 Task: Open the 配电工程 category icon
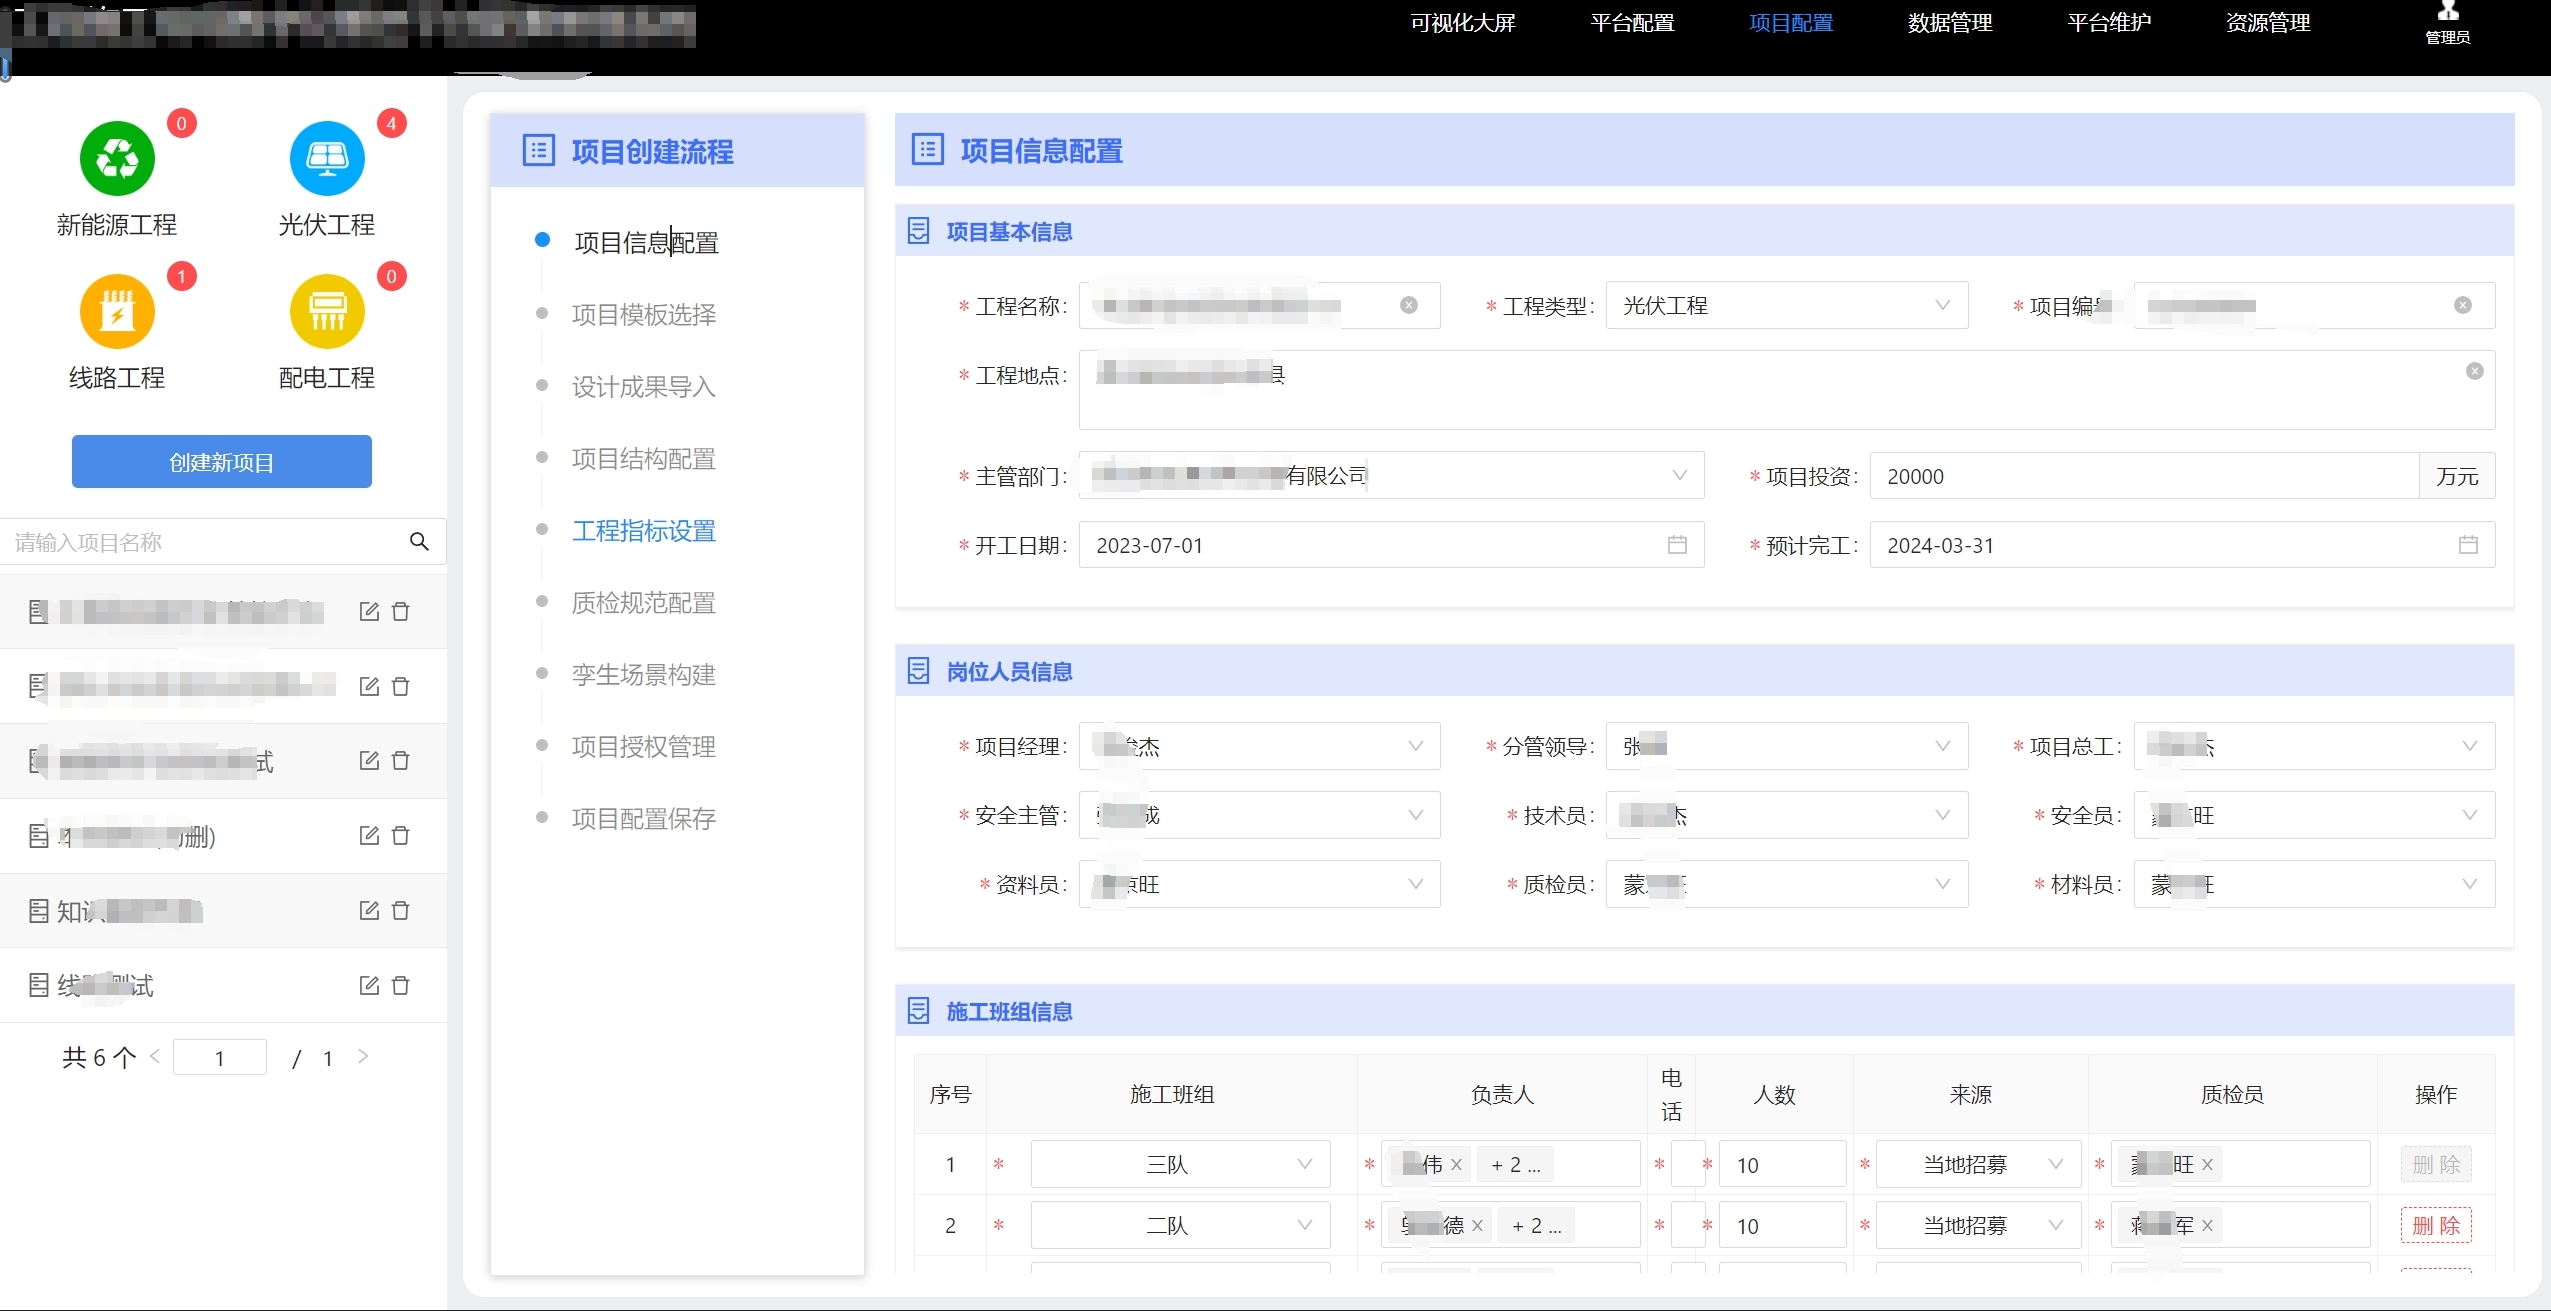tap(327, 311)
